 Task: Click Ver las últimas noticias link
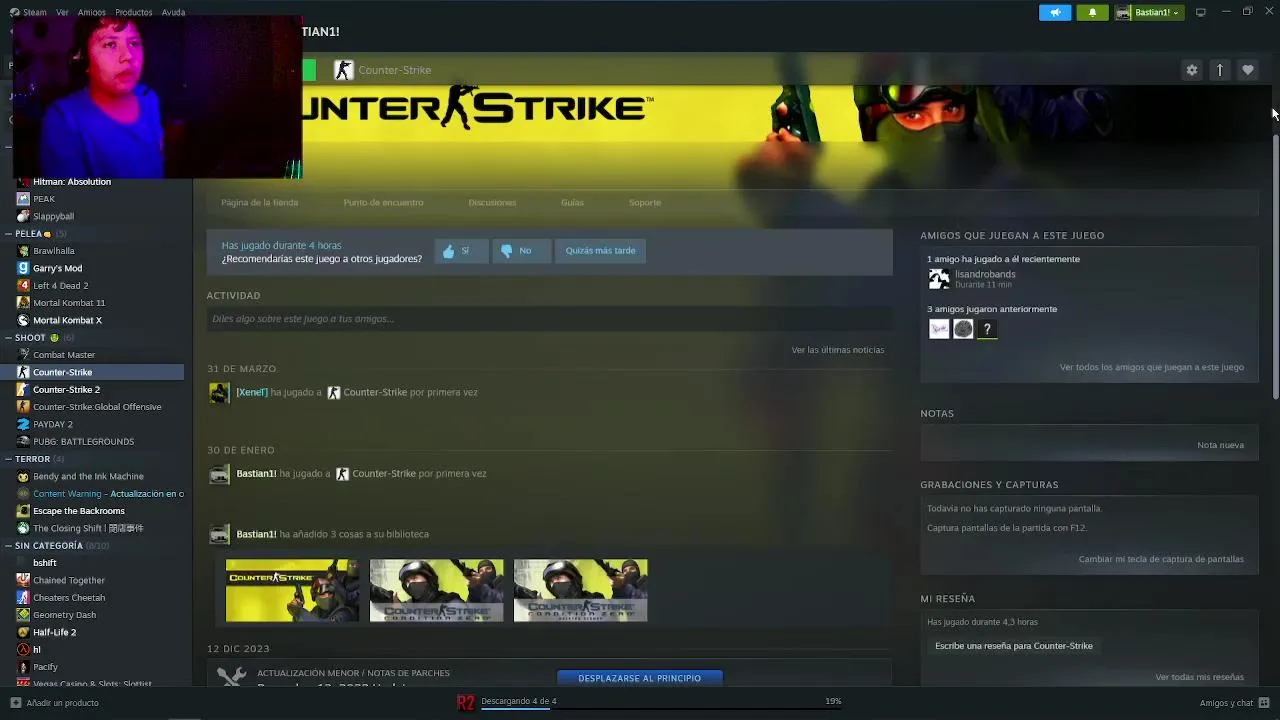click(837, 350)
